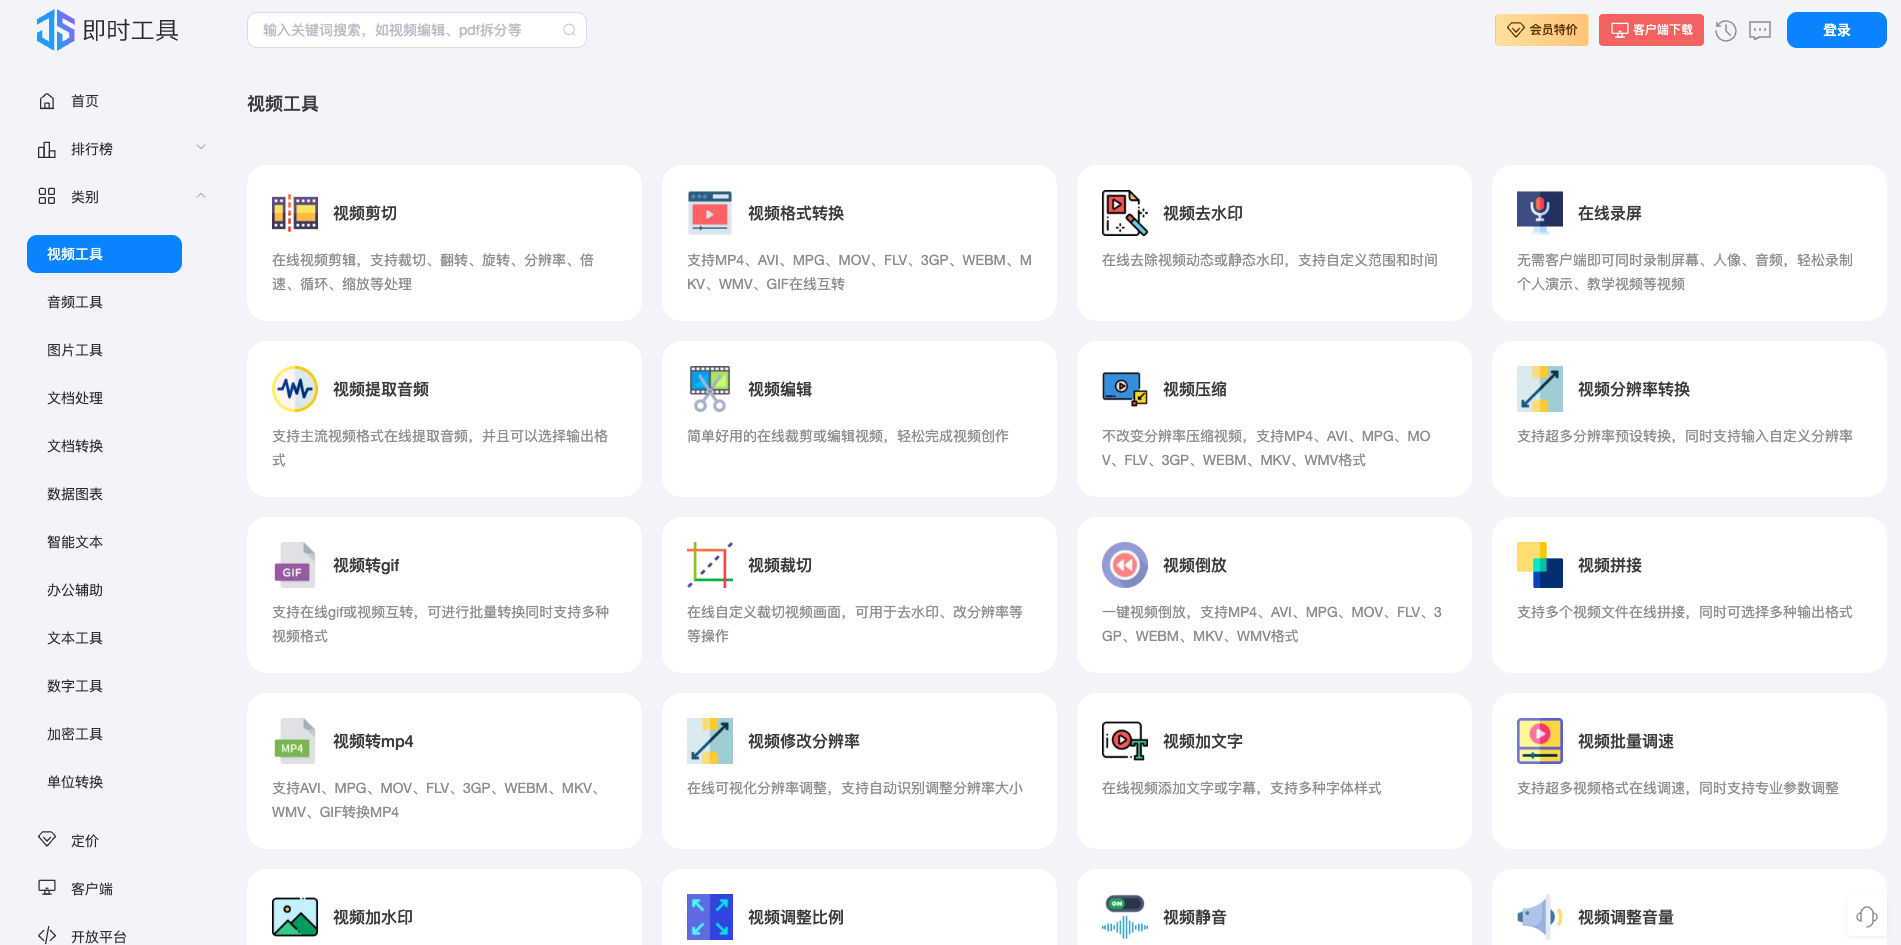Open the 会员特价 membership offer
Screen dimensions: 1901x945
point(1541,30)
